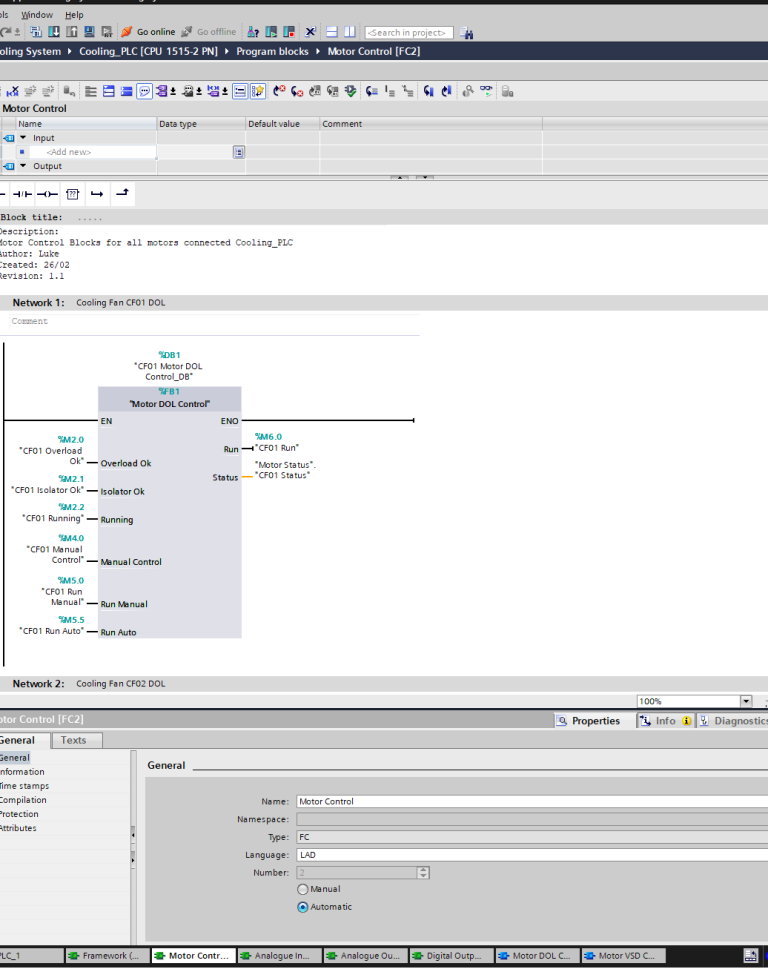
Task: Select Time stamps in properties list
Action: pyautogui.click(x=25, y=786)
